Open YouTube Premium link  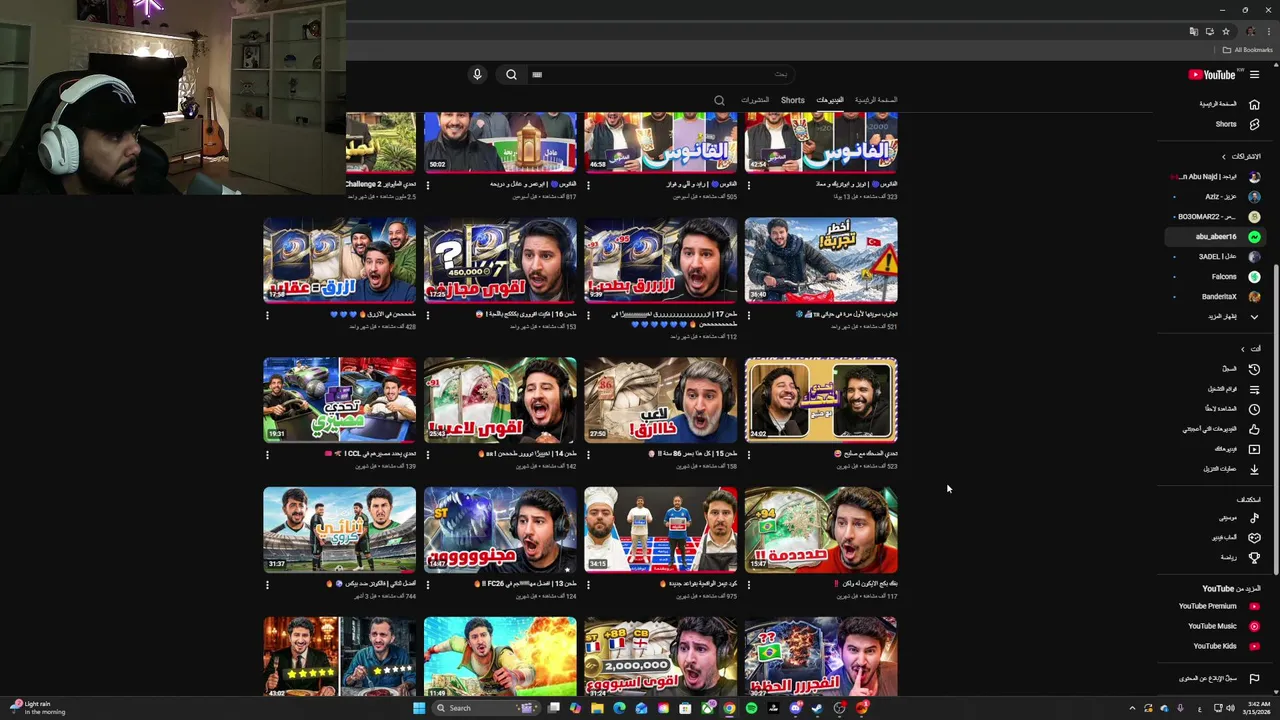click(1207, 606)
